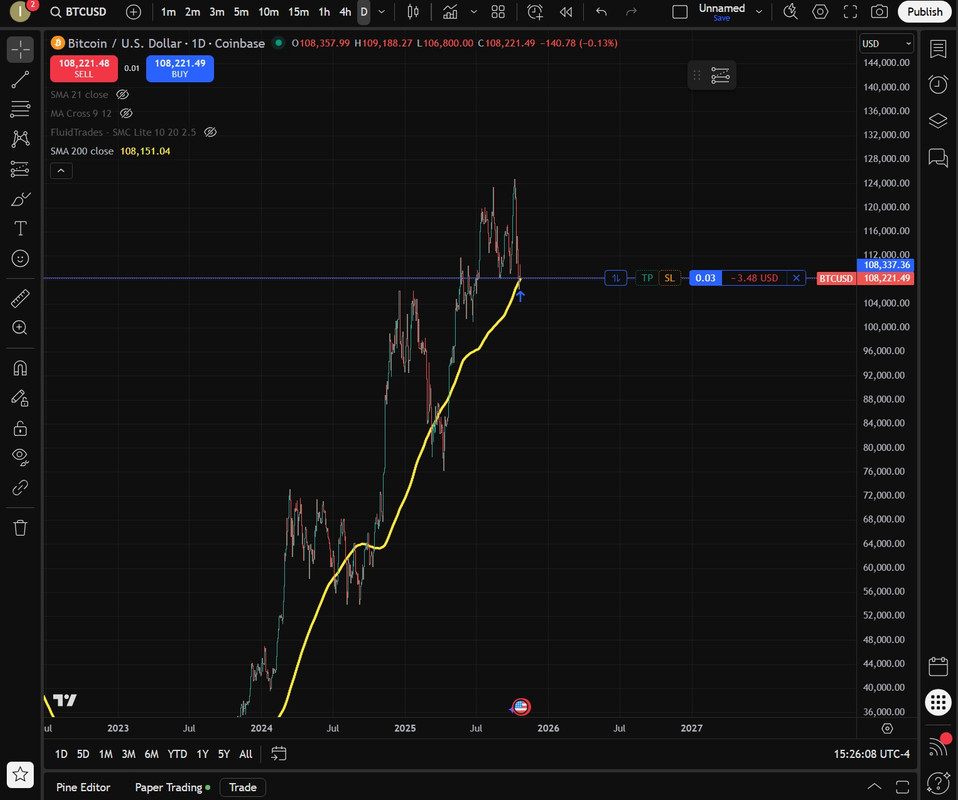Viewport: 958px width, 800px height.
Task: Select the brush drawing tool
Action: 20,199
